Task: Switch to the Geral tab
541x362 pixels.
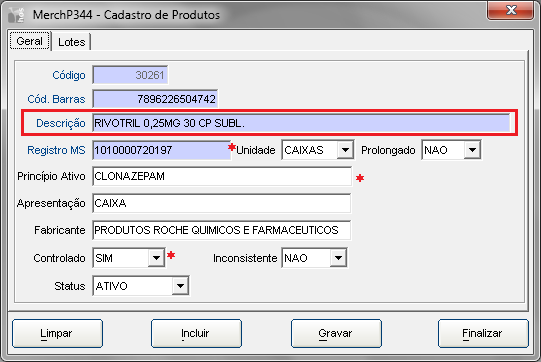Action: point(30,41)
